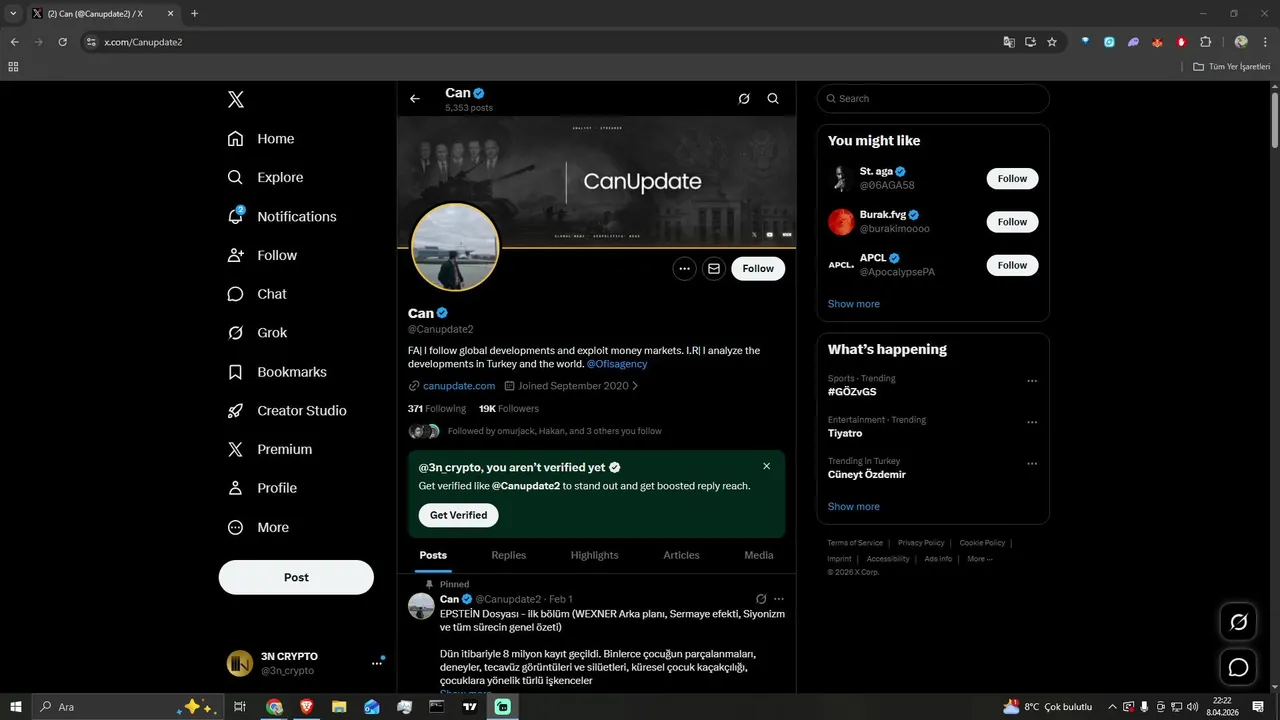Viewport: 1280px width, 720px height.
Task: Follow APCL suggestion
Action: tap(1012, 265)
